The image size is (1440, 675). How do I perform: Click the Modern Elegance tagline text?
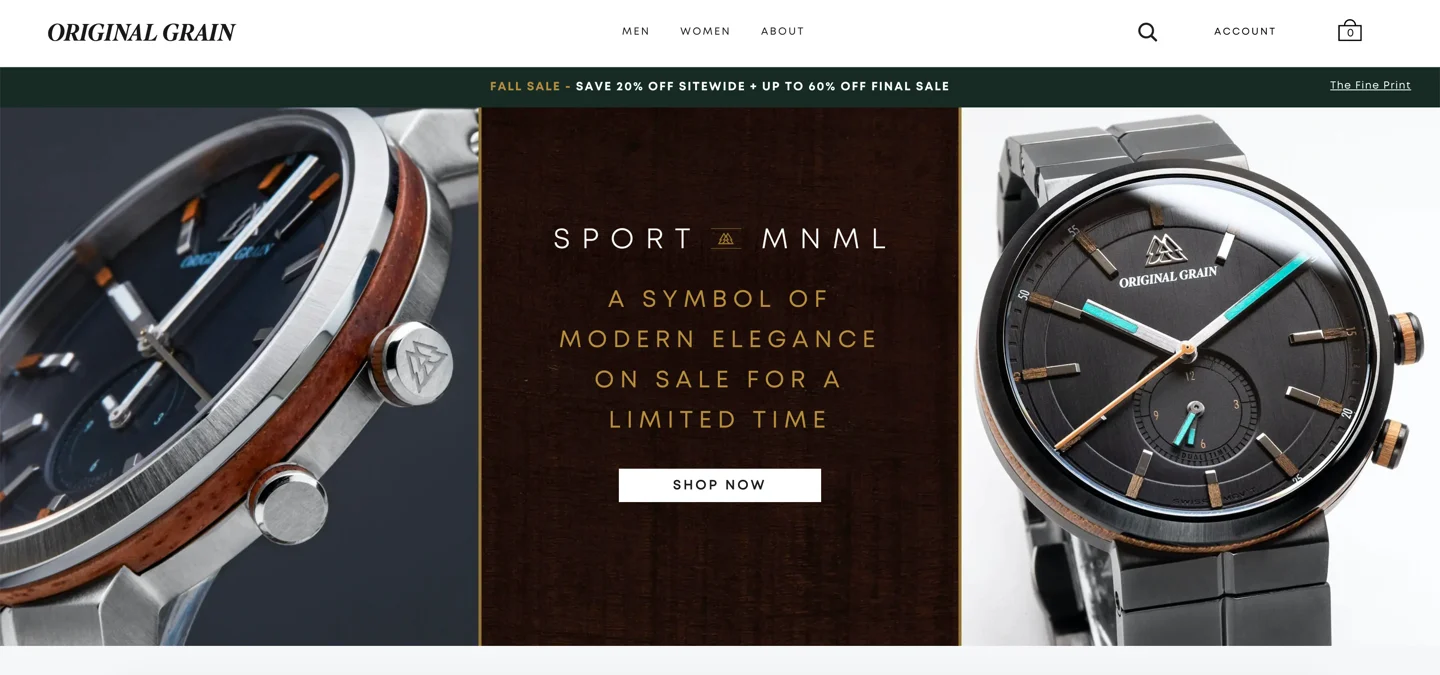pyautogui.click(x=719, y=339)
